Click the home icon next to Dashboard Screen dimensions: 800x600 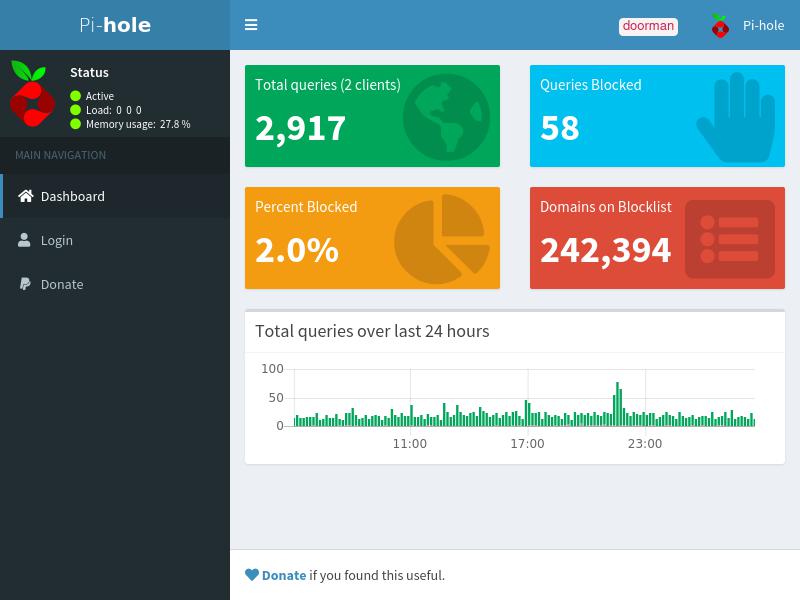26,196
